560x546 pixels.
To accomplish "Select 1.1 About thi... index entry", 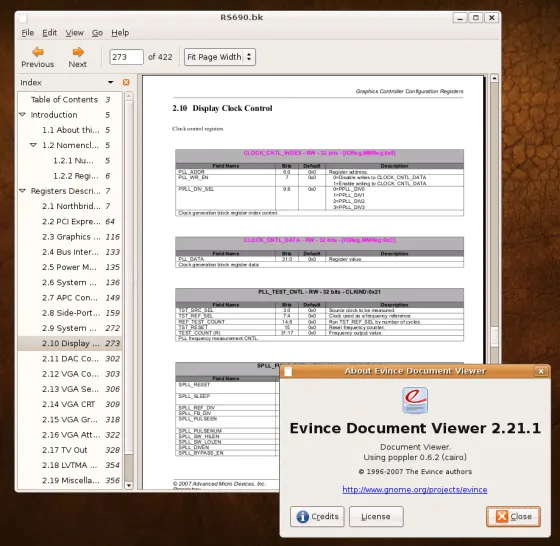I will (70, 130).
